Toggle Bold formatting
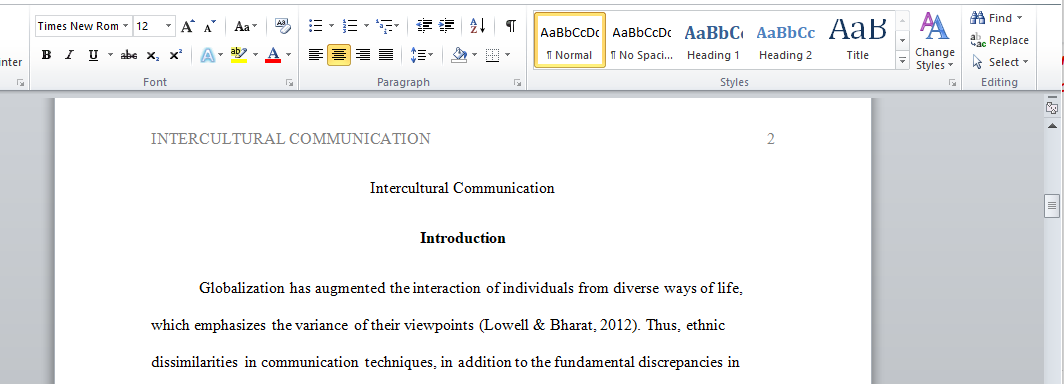The width and height of the screenshot is (1064, 384). point(46,55)
